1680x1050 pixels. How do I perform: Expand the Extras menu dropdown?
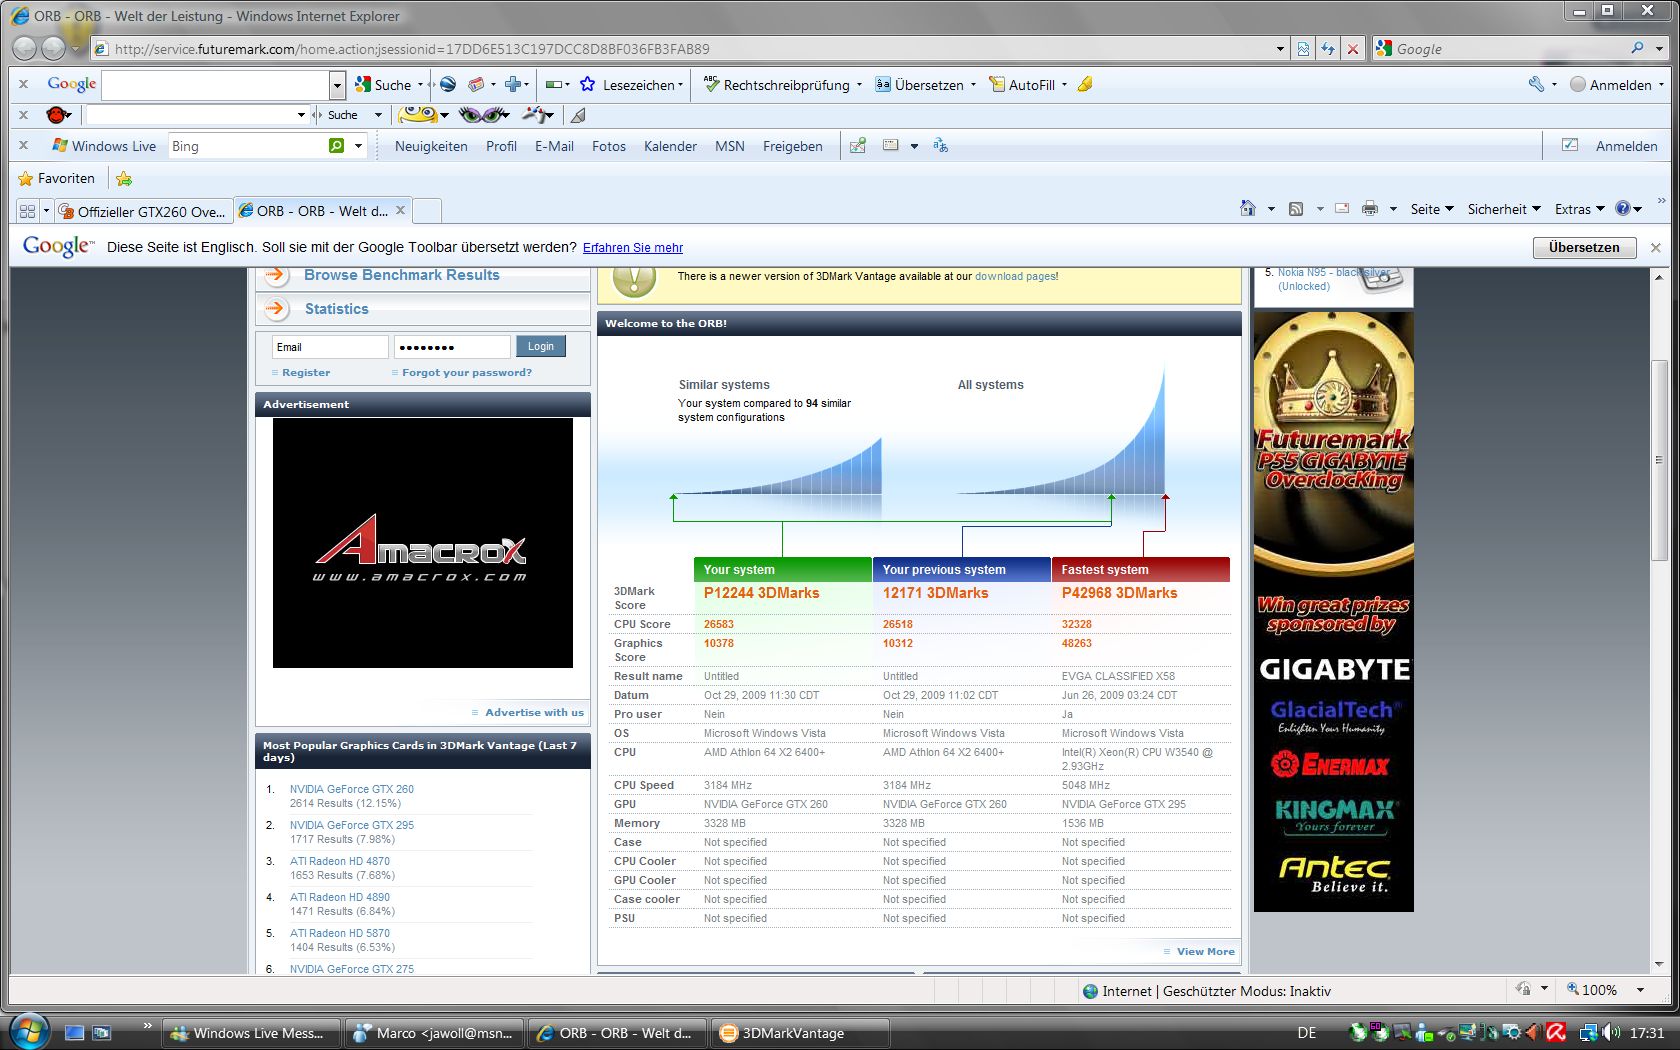coord(1579,209)
